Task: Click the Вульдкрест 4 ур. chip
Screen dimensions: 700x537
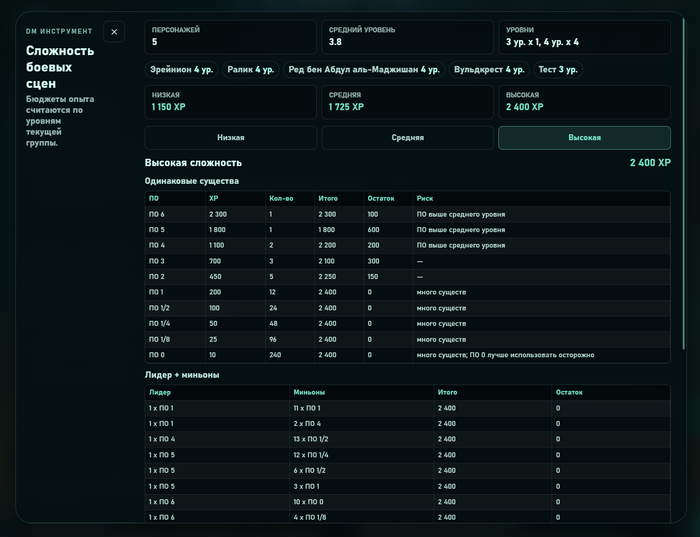Action: click(x=489, y=70)
